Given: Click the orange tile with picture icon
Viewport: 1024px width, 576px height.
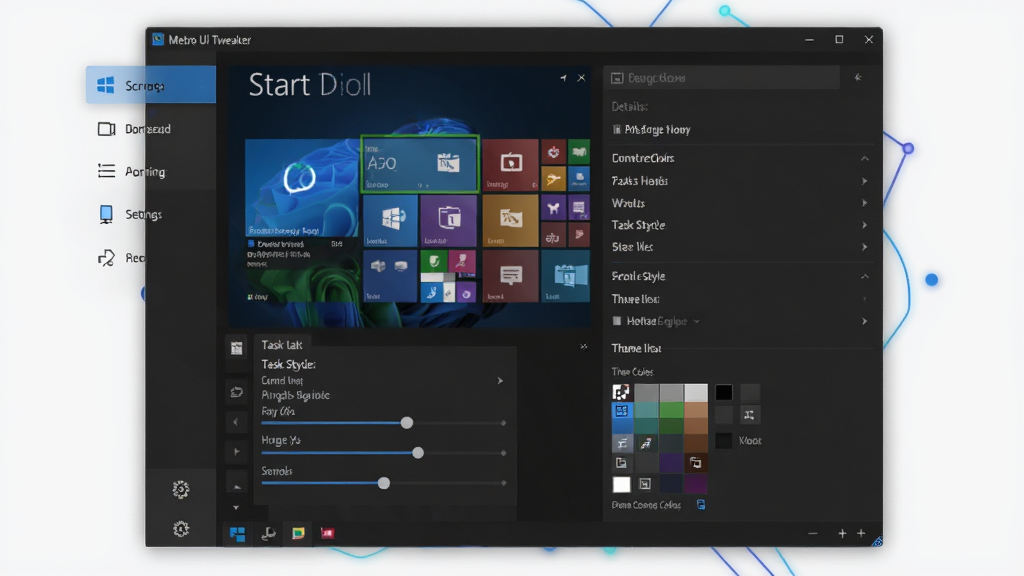Looking at the screenshot, I should coord(511,221).
